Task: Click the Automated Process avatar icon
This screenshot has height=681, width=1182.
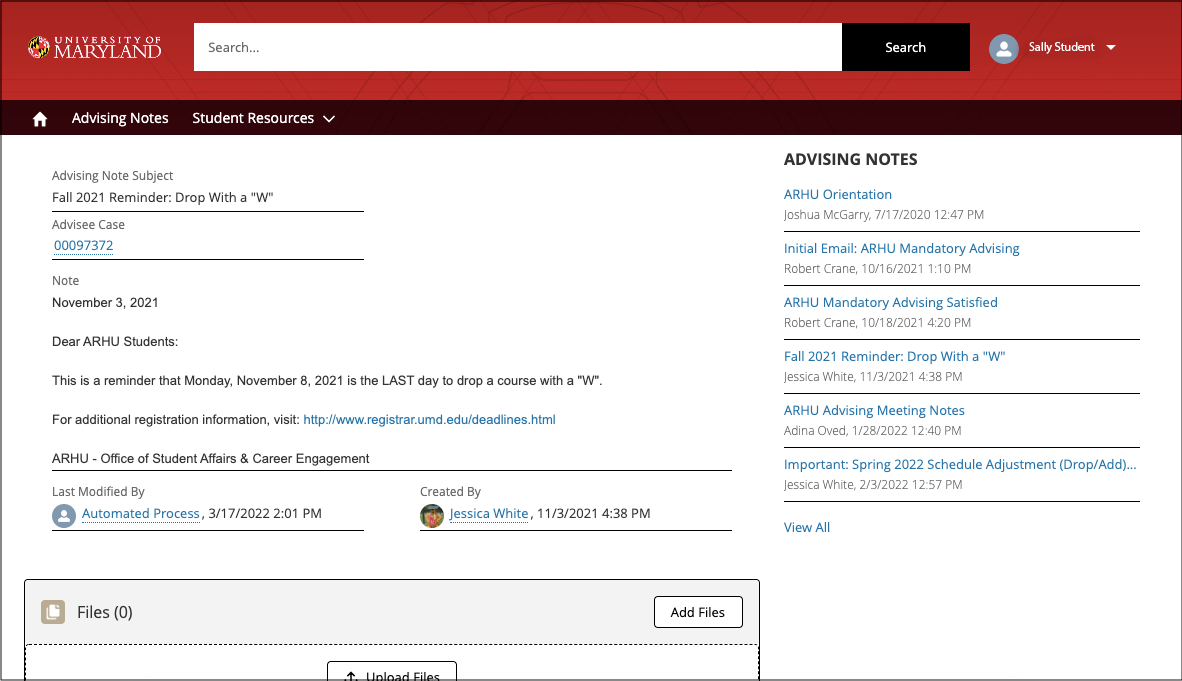Action: pos(64,514)
